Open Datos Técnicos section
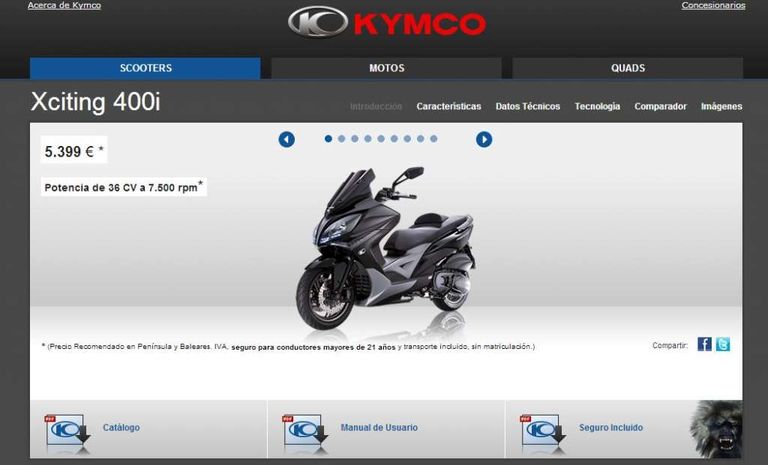The image size is (768, 465). [x=527, y=106]
